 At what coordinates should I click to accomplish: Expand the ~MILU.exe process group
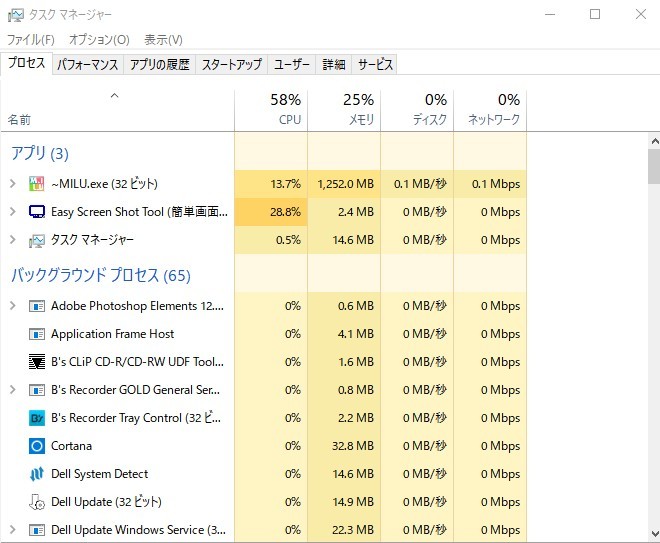pyautogui.click(x=13, y=184)
